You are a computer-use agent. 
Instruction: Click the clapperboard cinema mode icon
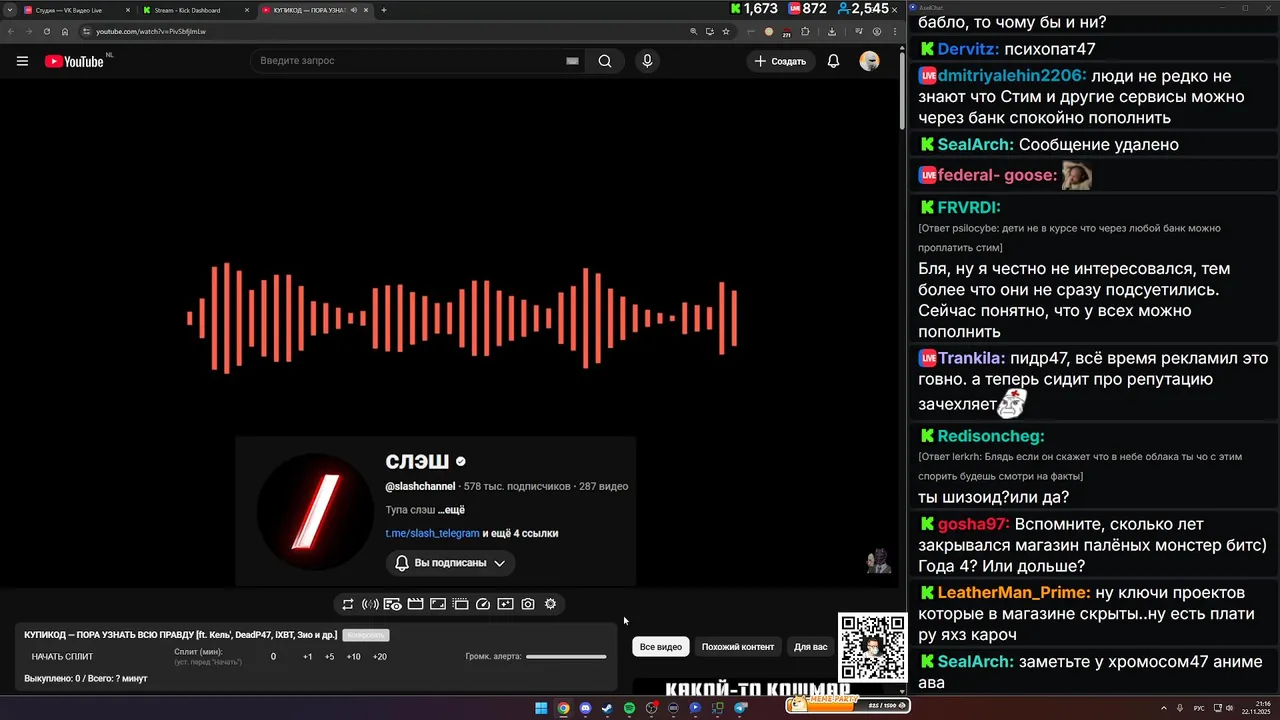click(x=415, y=604)
